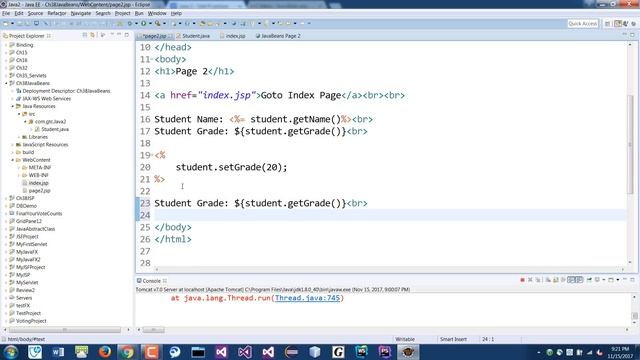Open the Project menu
The image size is (640, 360).
point(122,13)
